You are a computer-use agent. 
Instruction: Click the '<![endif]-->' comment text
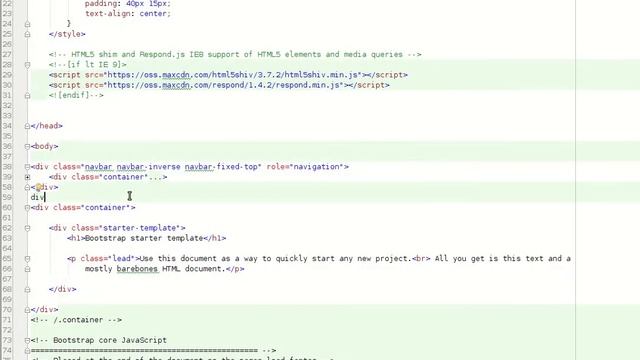pos(76,95)
